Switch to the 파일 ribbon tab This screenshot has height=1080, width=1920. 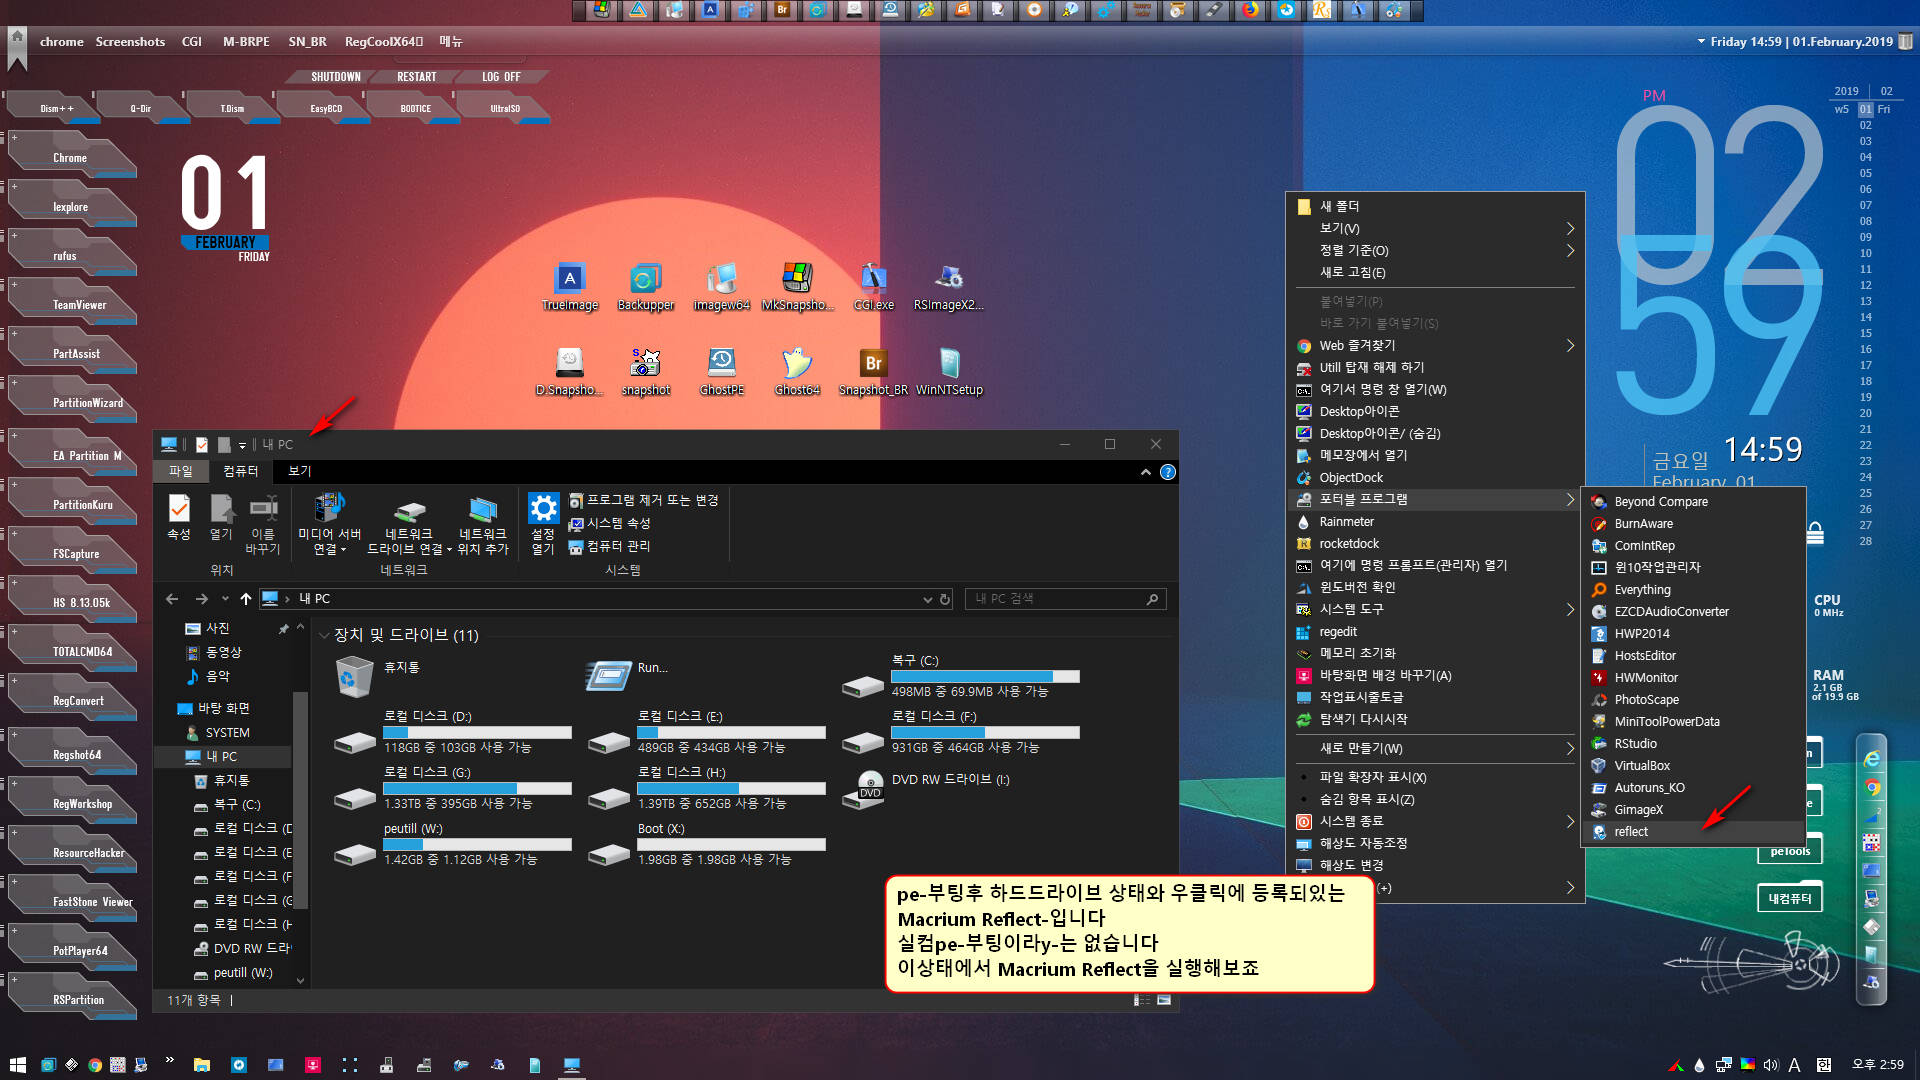(x=180, y=471)
